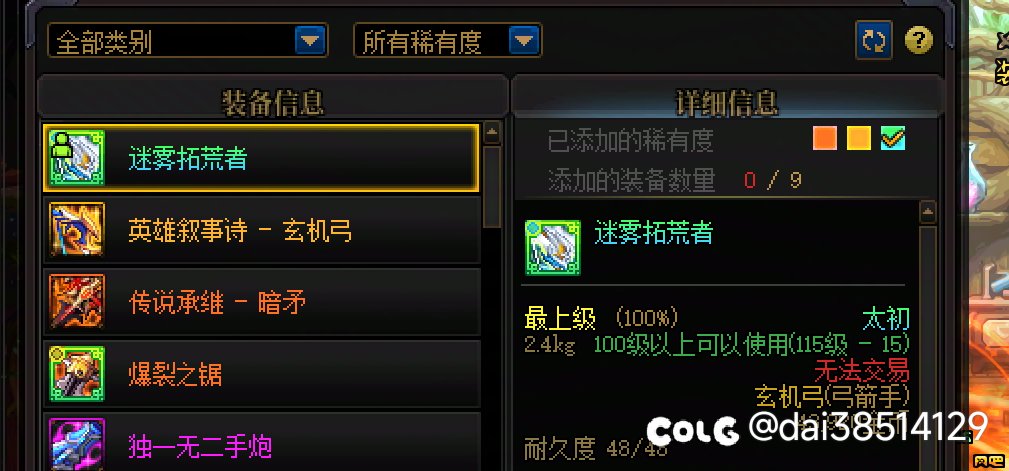Click the equipment list scroll-up arrow
The image size is (1009, 471).
click(492, 133)
